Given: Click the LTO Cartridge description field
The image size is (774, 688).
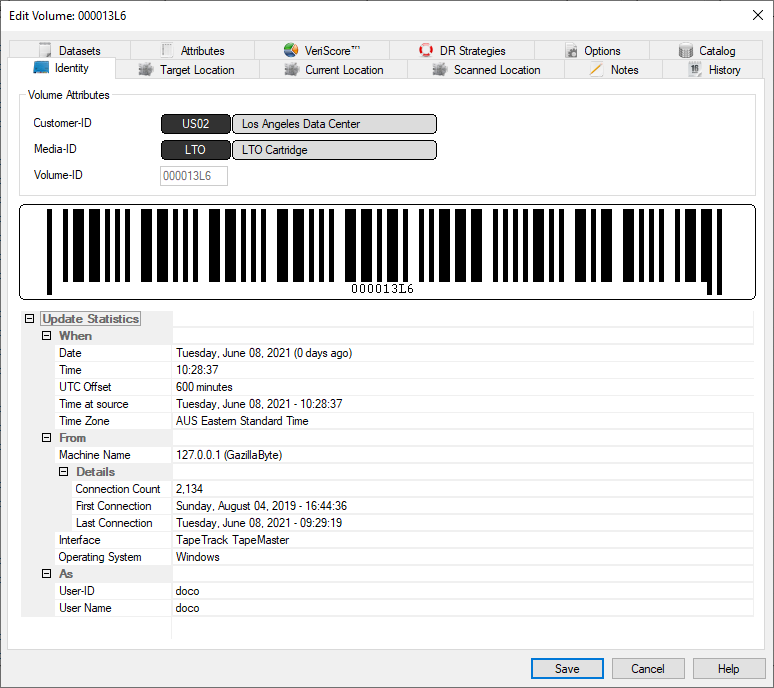Looking at the screenshot, I should coord(334,150).
